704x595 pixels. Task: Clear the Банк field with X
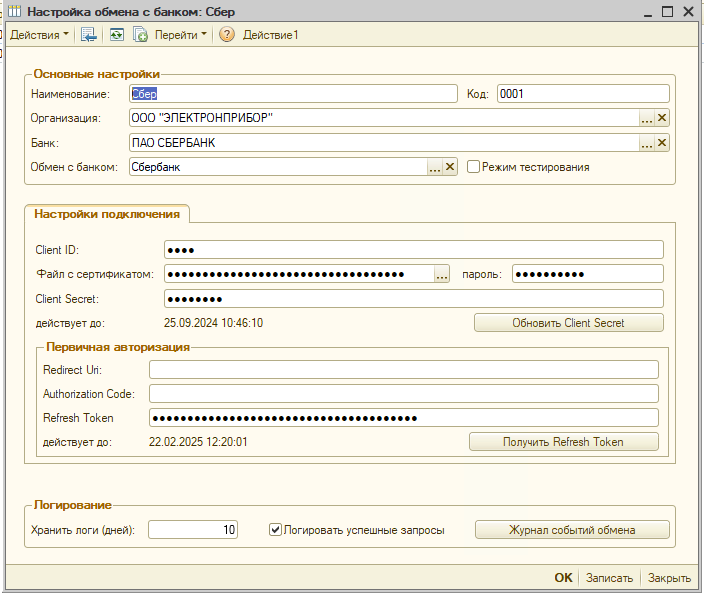[x=662, y=143]
